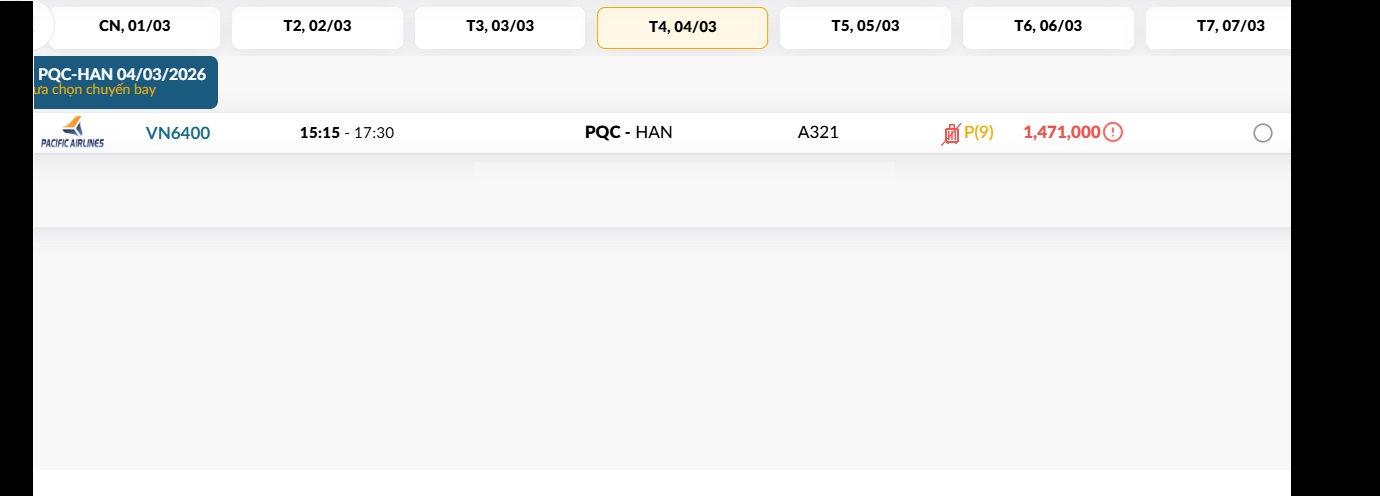
Task: Select the highlighted T4, 04/03 date tab
Action: coord(682,27)
